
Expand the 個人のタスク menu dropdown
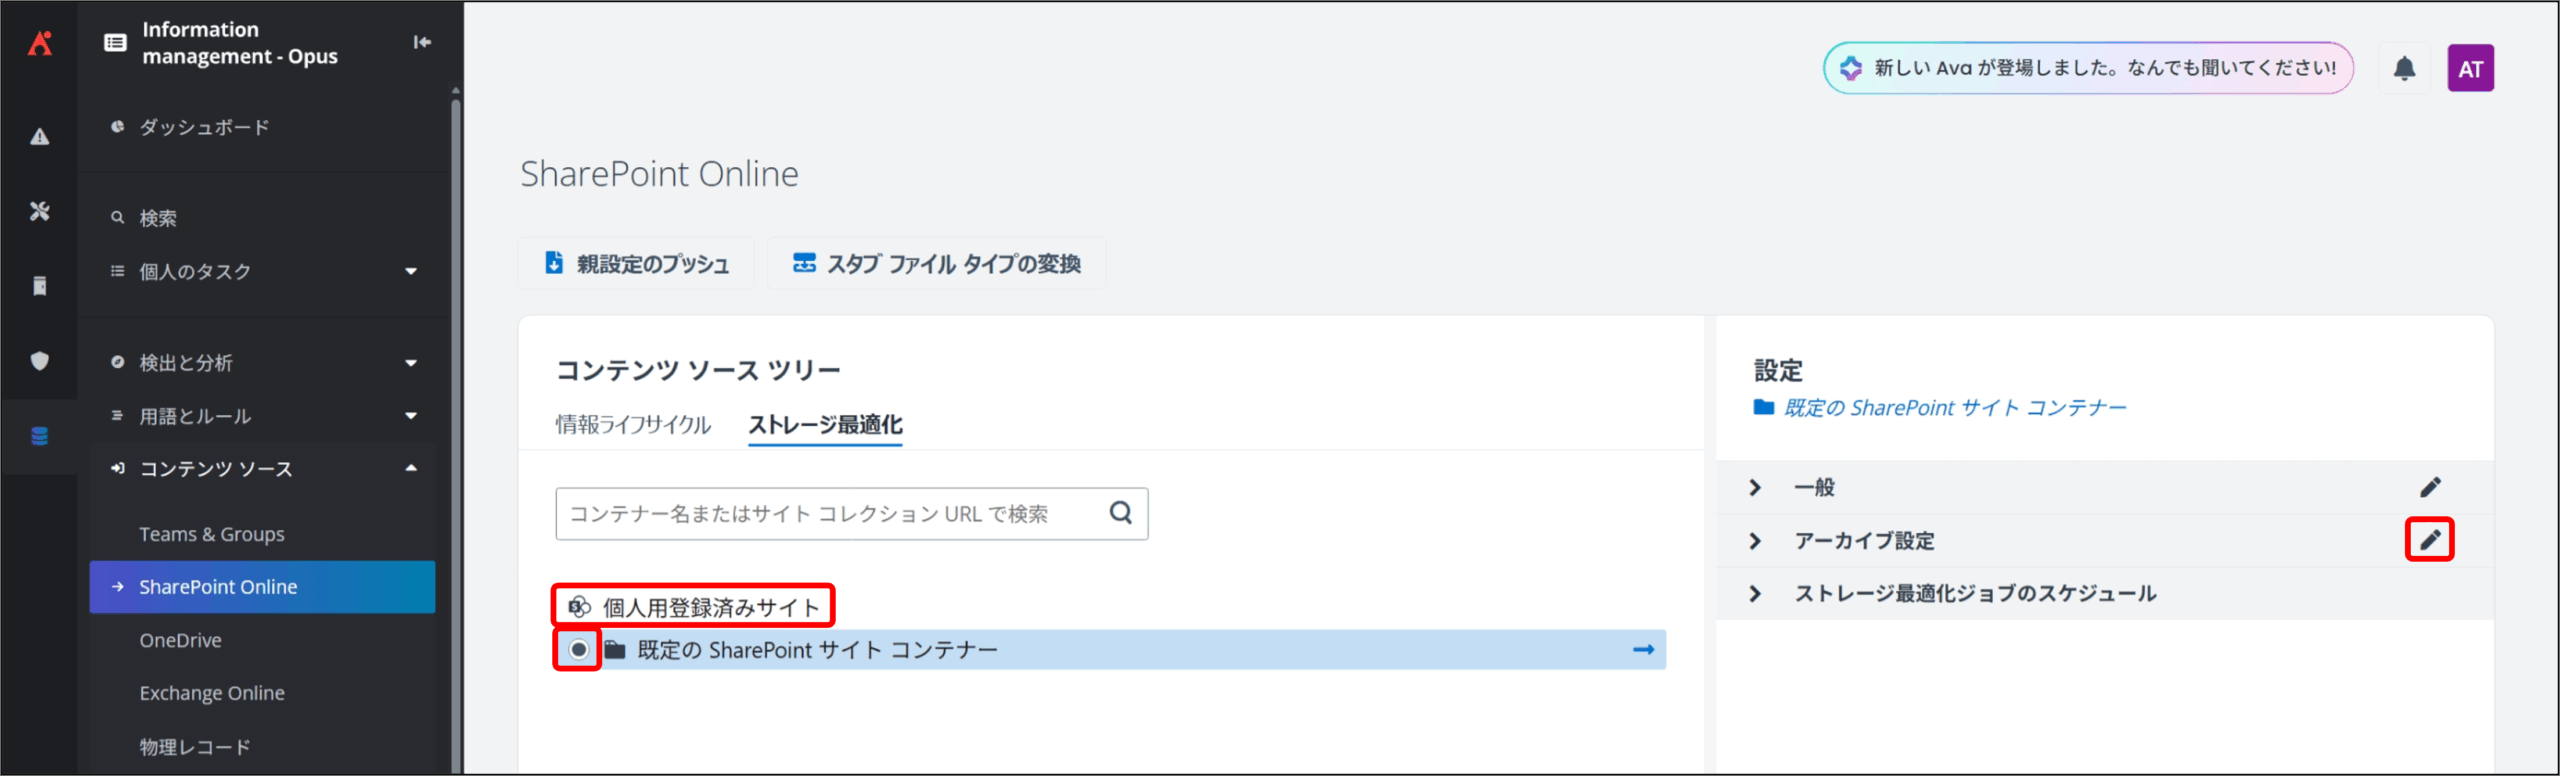point(411,272)
